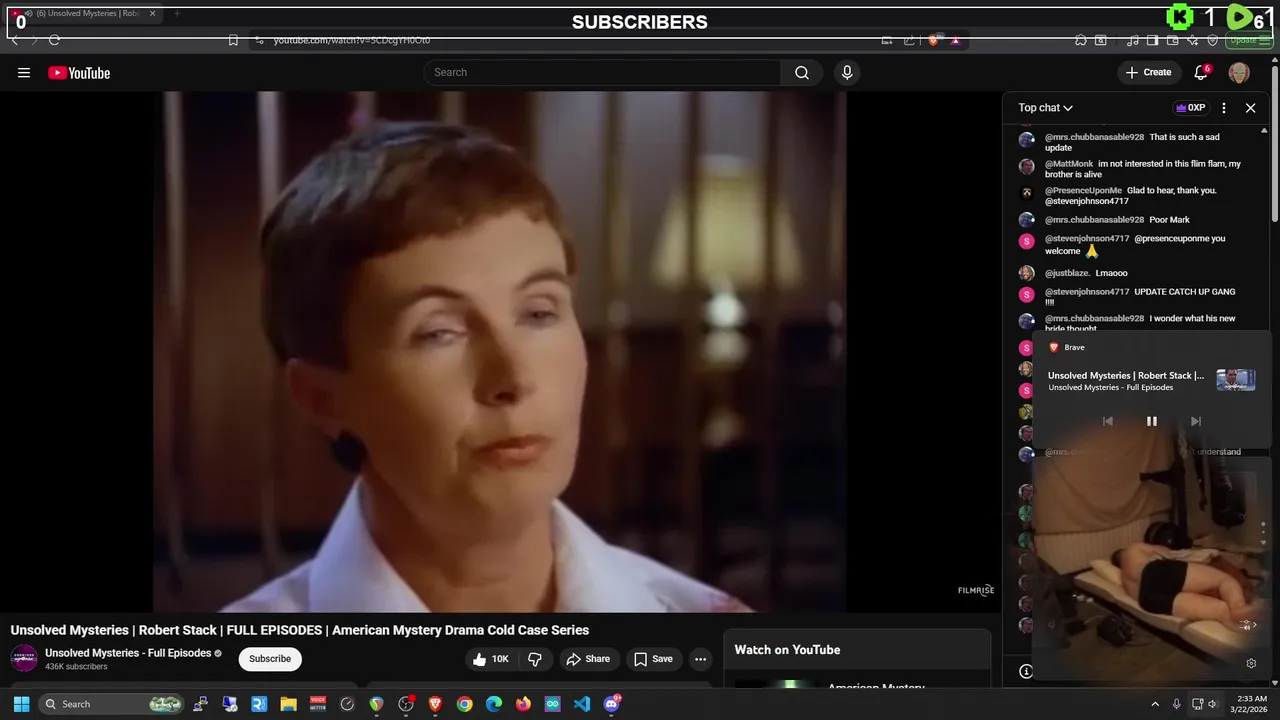Open the account avatar menu
Viewport: 1280px width, 720px height.
(x=1239, y=72)
